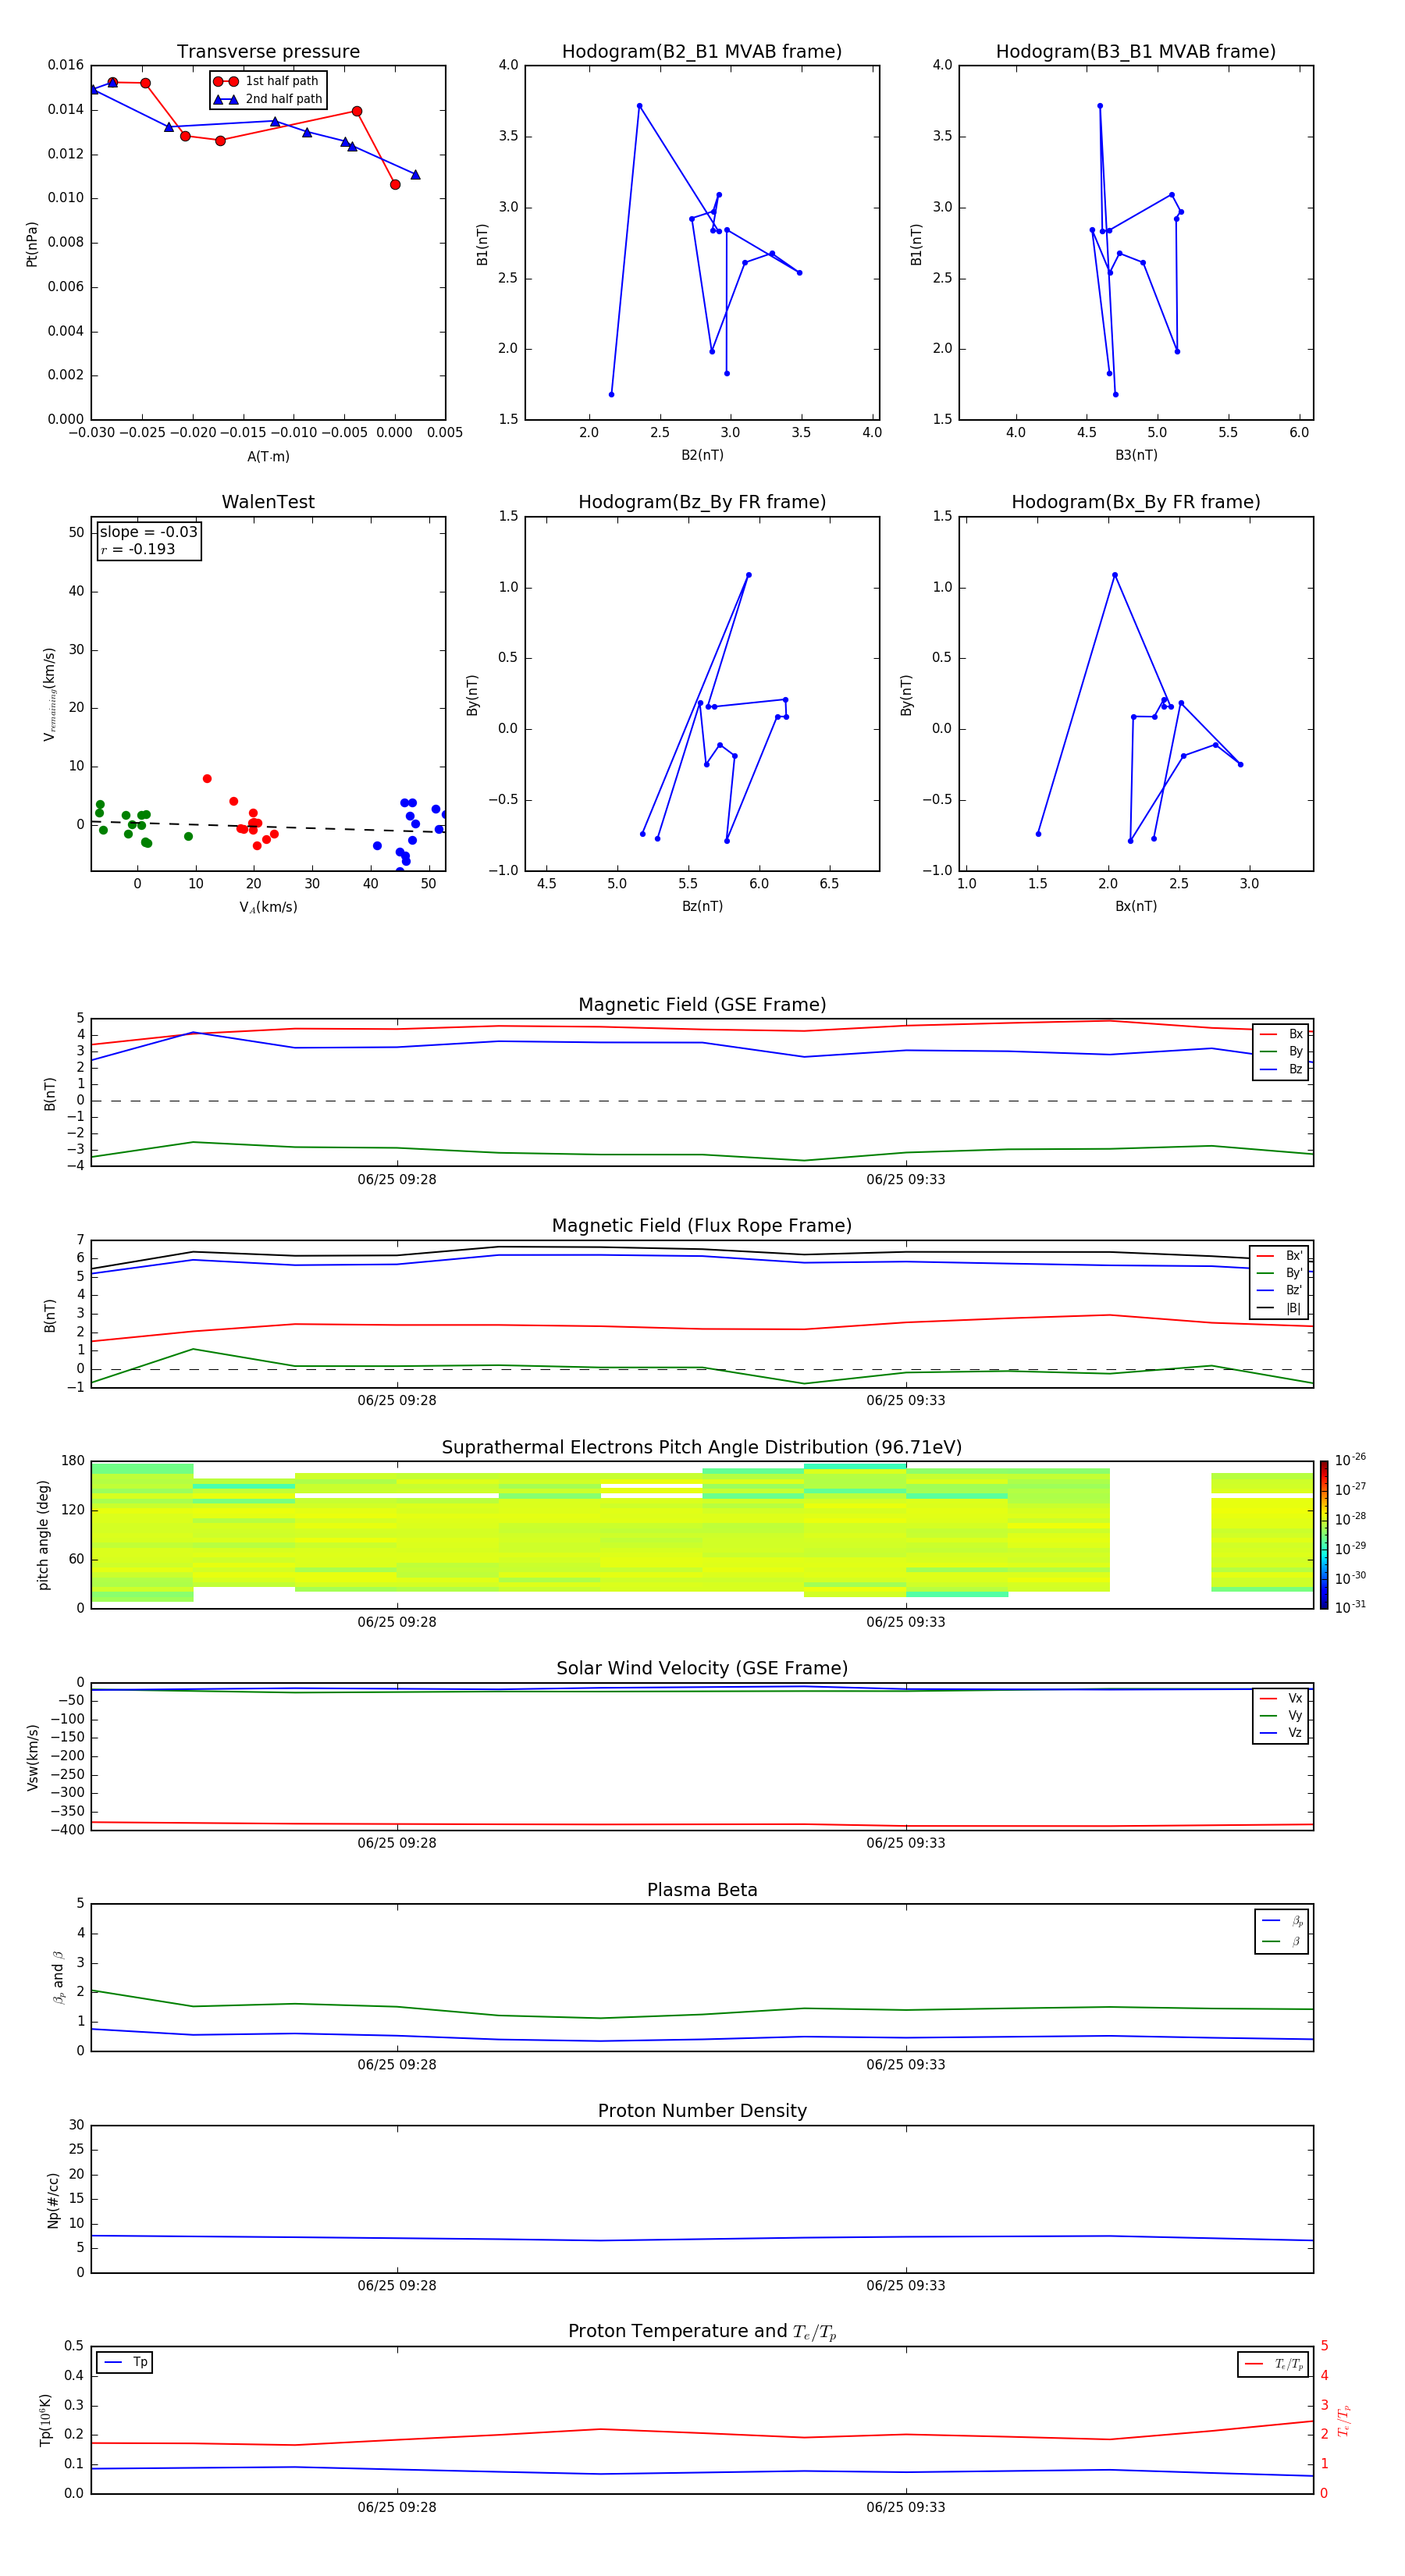This screenshot has height=2576, width=1405.
Task: Click the 'B2(nT)' x-axis label
Action: (702, 455)
